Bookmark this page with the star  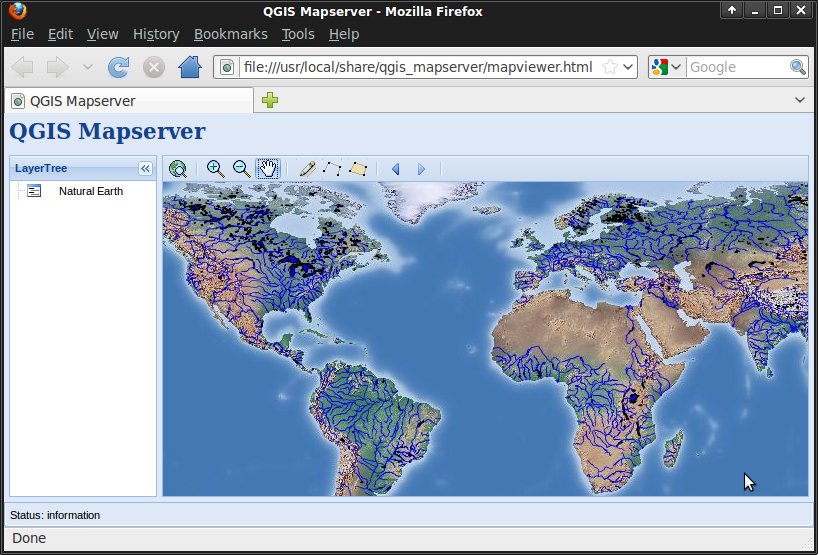tap(609, 67)
